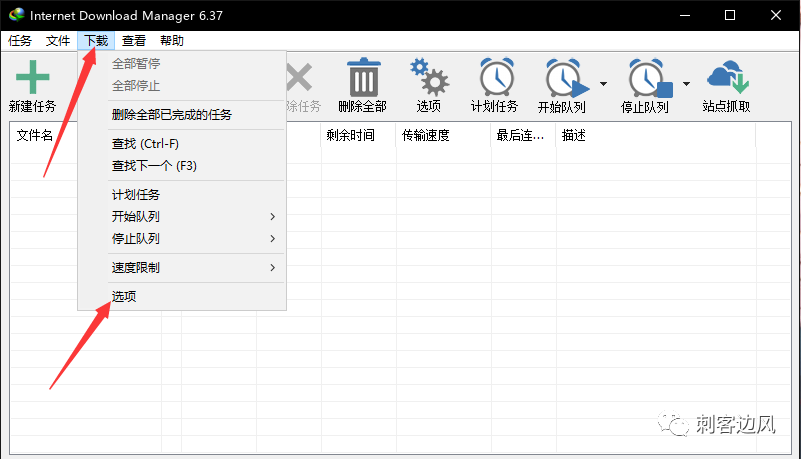The height and width of the screenshot is (459, 801).
Task: Open the Scheduler alarm clock icon
Action: [496, 77]
